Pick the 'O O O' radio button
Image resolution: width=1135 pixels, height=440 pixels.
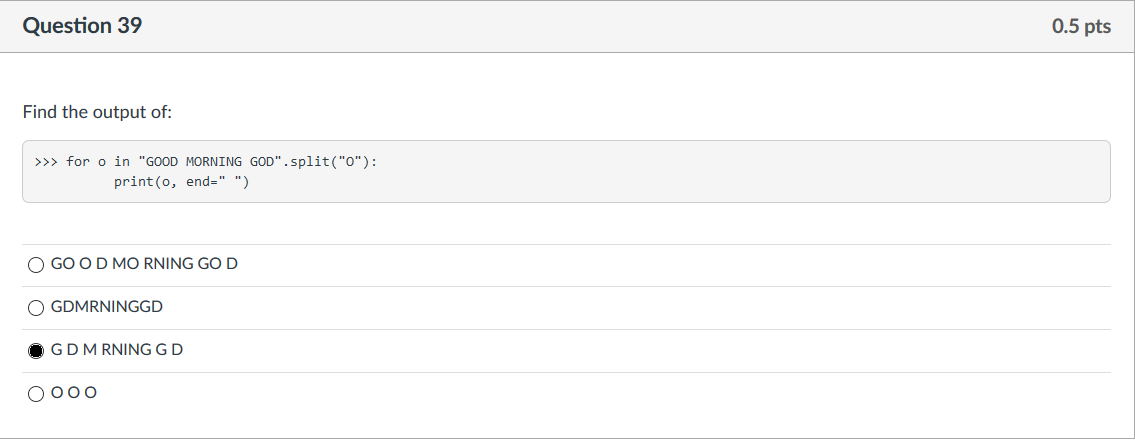pos(35,394)
